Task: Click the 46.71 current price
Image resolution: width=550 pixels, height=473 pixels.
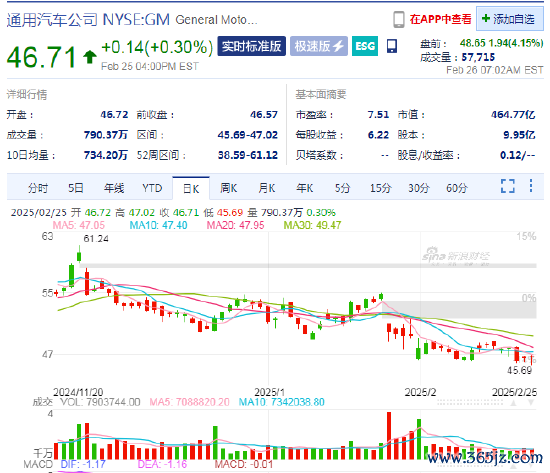Action: click(x=41, y=57)
